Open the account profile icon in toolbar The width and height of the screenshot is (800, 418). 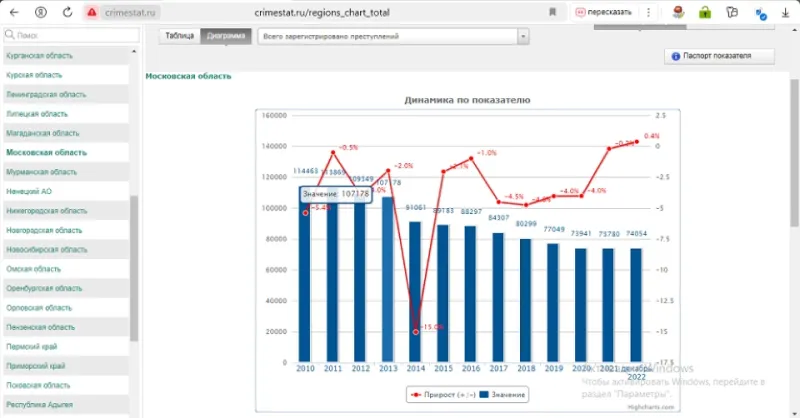click(41, 12)
